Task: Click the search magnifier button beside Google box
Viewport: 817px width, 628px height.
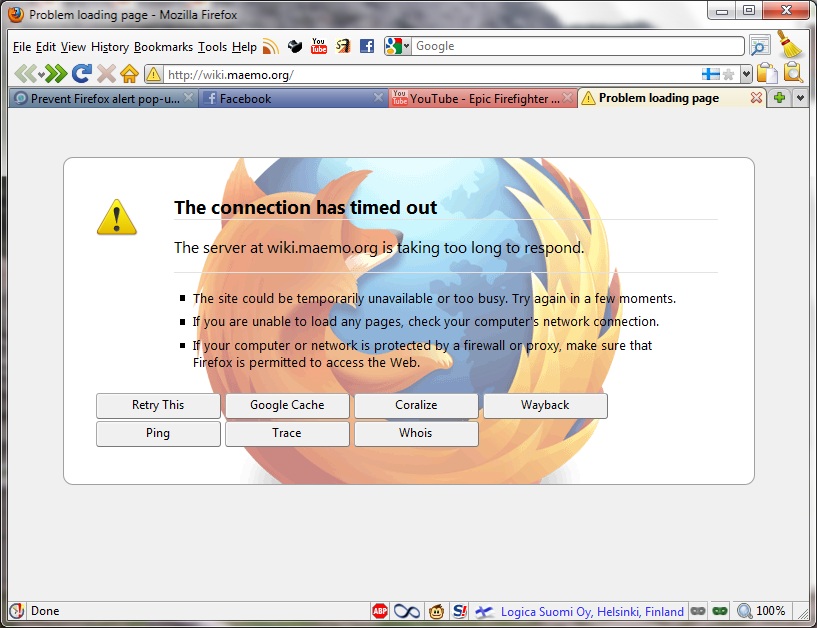Action: (x=760, y=46)
